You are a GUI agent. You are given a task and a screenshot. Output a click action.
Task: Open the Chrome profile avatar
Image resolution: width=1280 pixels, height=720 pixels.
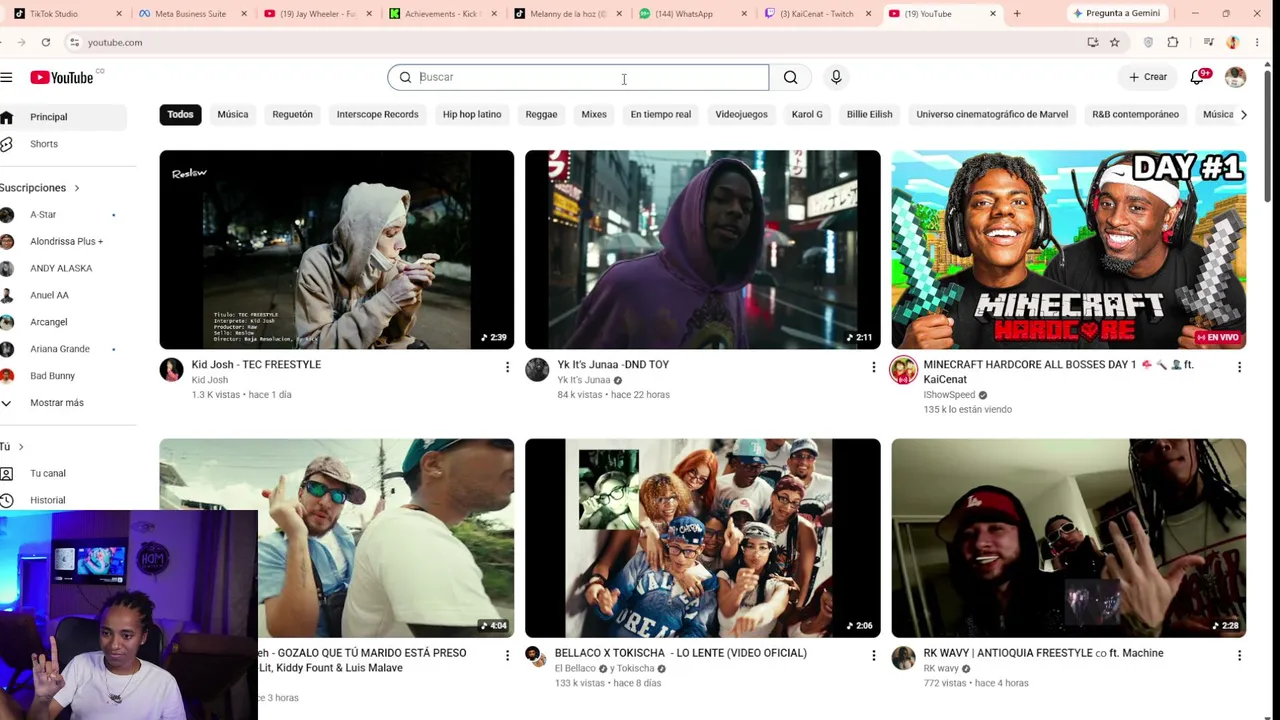pos(1233,42)
